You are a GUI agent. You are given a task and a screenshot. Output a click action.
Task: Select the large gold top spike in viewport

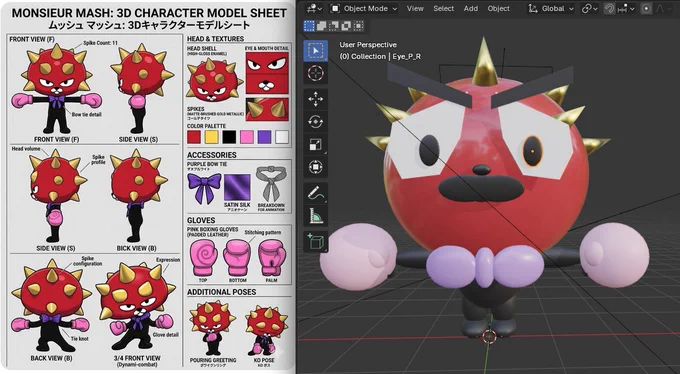coord(485,61)
